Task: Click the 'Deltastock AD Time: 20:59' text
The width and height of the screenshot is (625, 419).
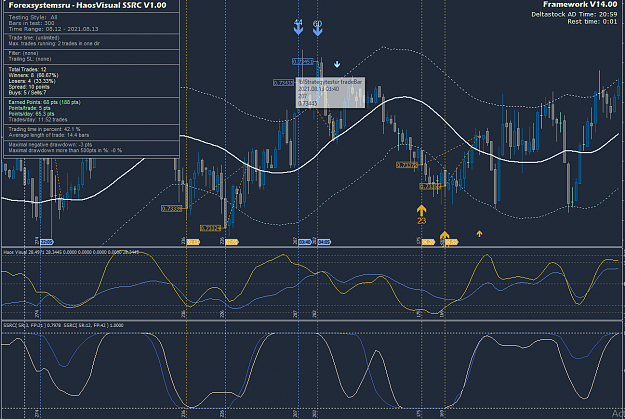Action: 574,14
